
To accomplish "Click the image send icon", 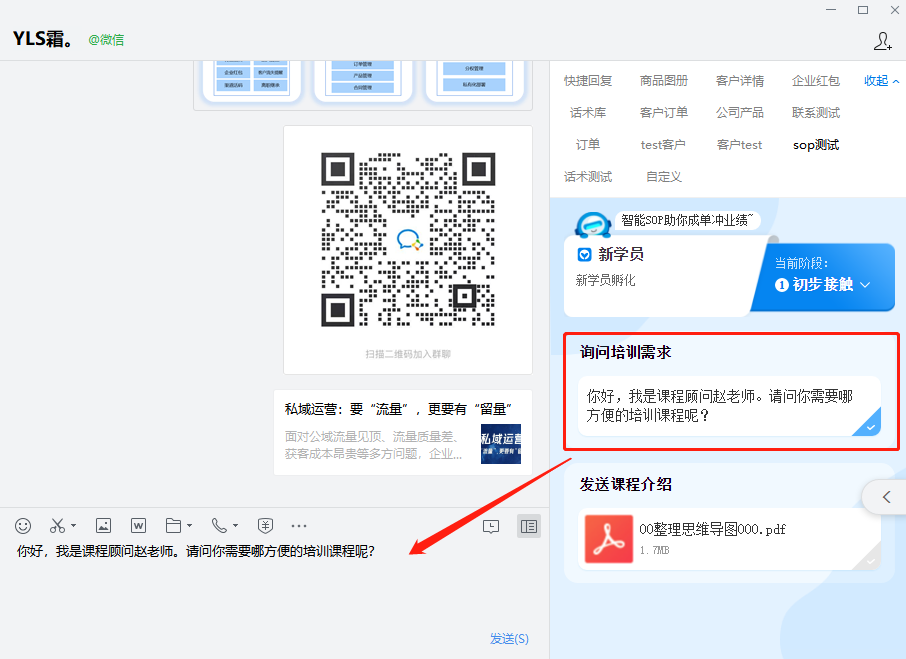I will coord(103,525).
